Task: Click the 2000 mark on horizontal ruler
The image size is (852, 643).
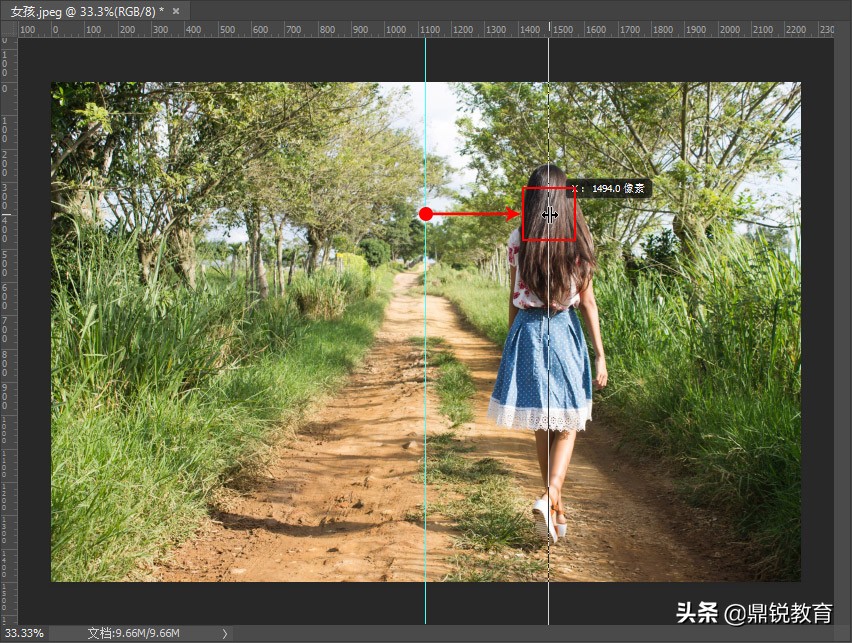Action: click(729, 29)
